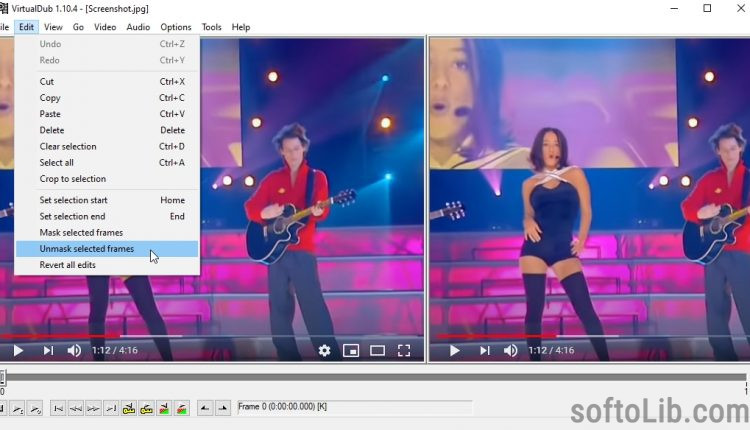Minimize the VirtualDub window
750x430 pixels.
coord(674,8)
